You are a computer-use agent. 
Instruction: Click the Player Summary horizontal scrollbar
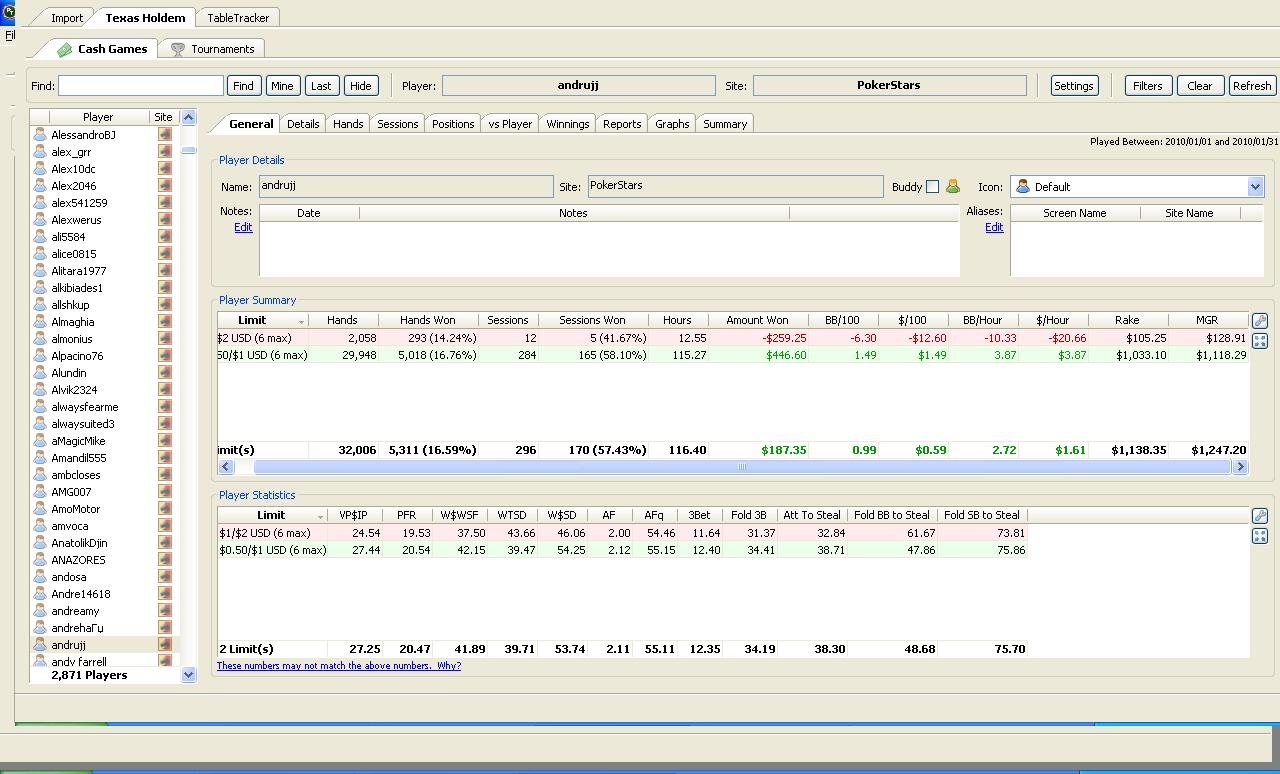[740, 466]
